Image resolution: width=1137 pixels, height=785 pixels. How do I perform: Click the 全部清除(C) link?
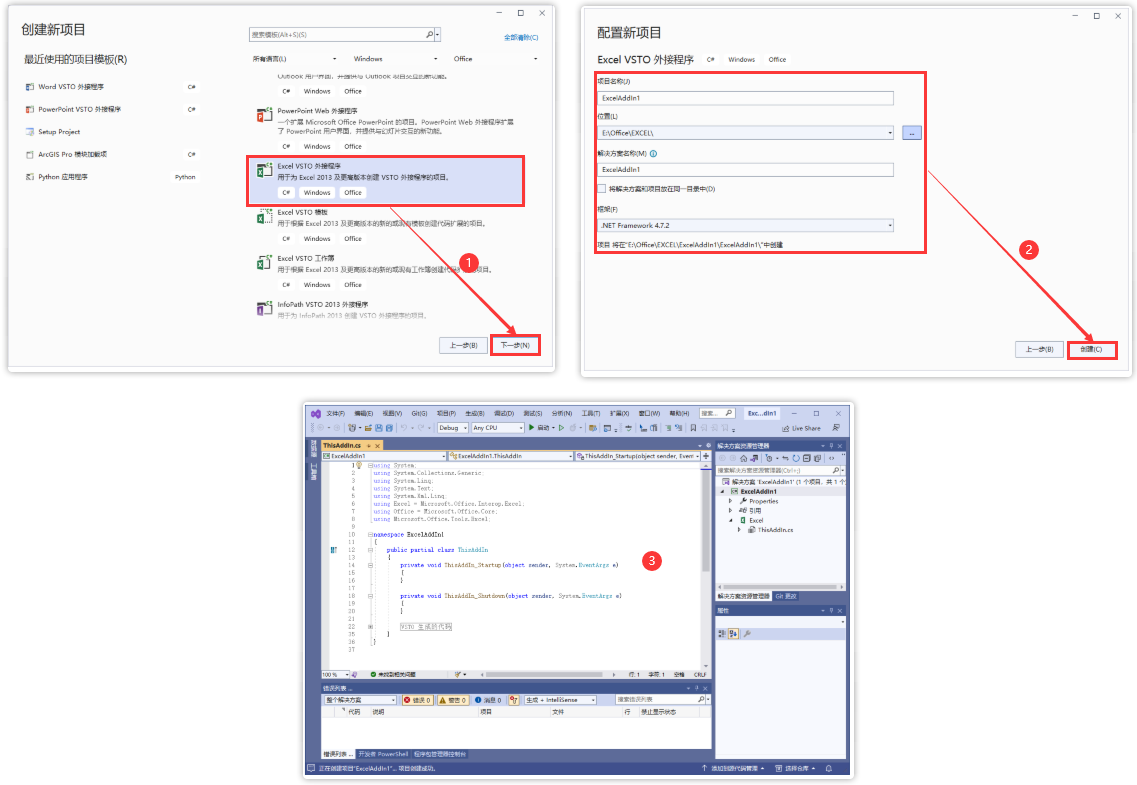[521, 37]
